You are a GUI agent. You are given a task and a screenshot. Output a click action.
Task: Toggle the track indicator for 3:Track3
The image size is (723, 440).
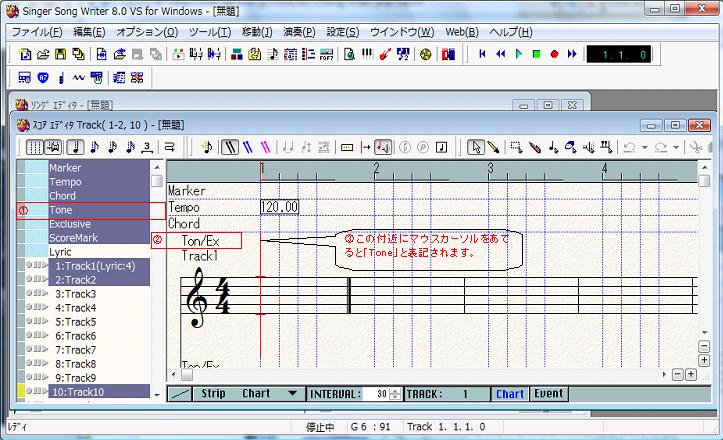[37, 293]
